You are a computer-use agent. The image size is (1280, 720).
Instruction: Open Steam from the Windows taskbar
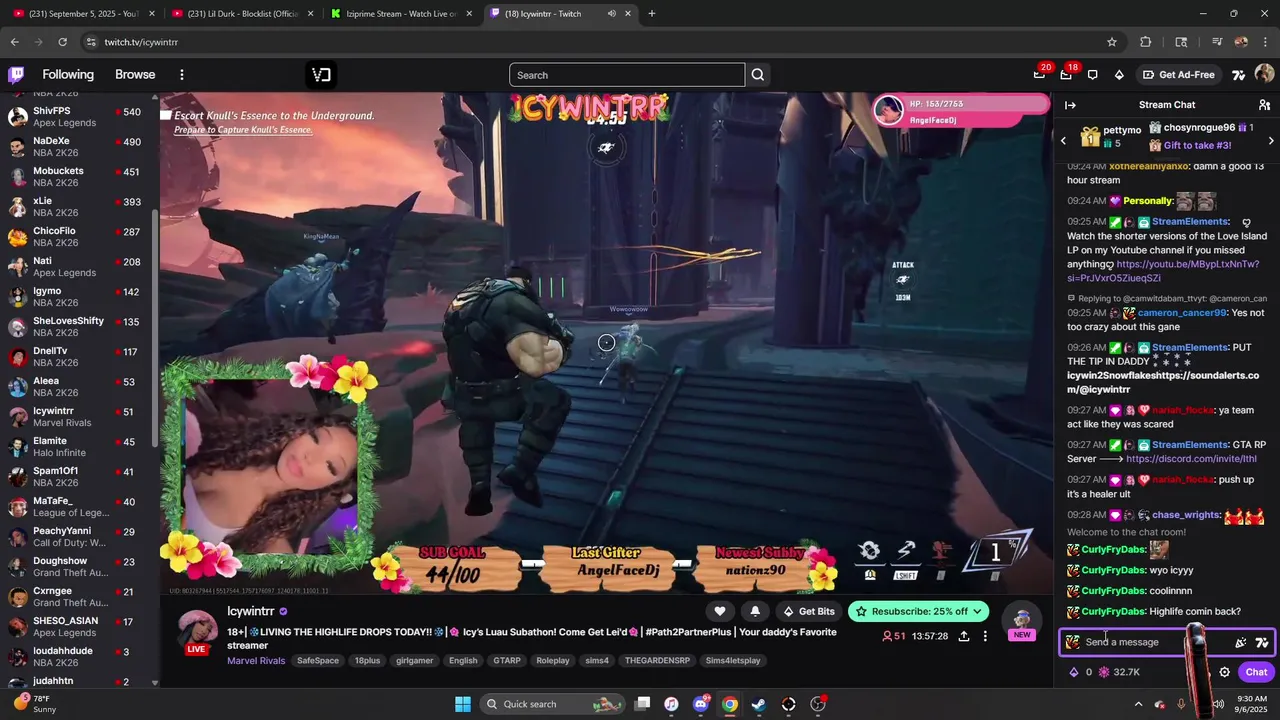(x=759, y=704)
